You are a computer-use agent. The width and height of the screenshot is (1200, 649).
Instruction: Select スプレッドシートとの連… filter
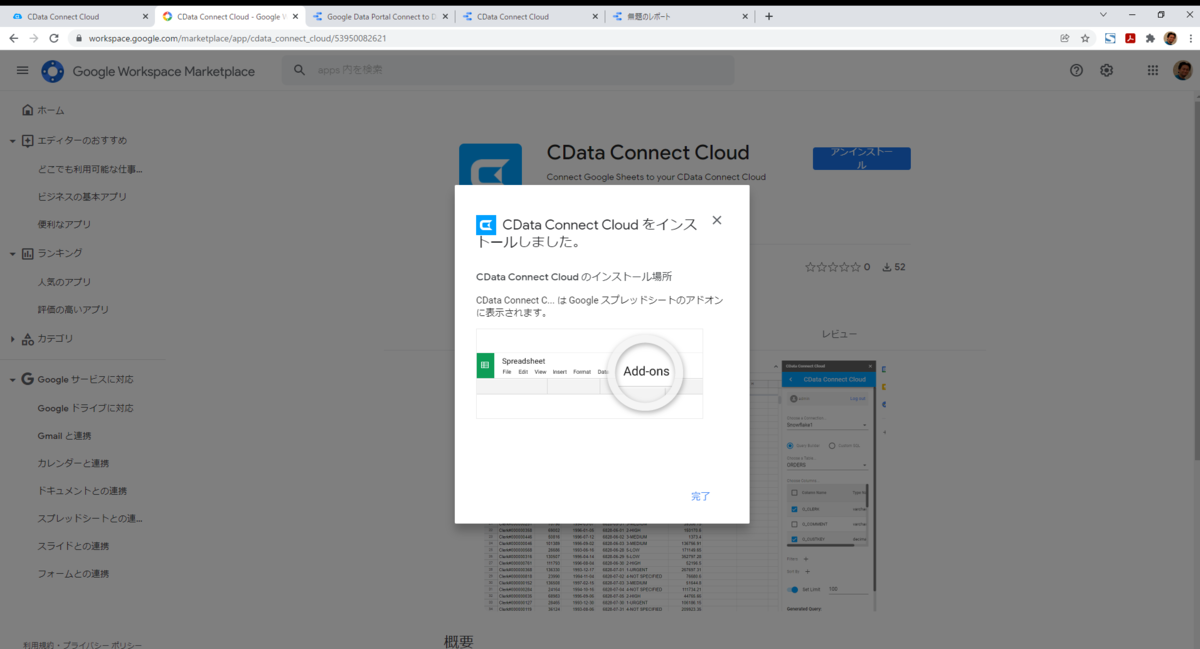[90, 519]
